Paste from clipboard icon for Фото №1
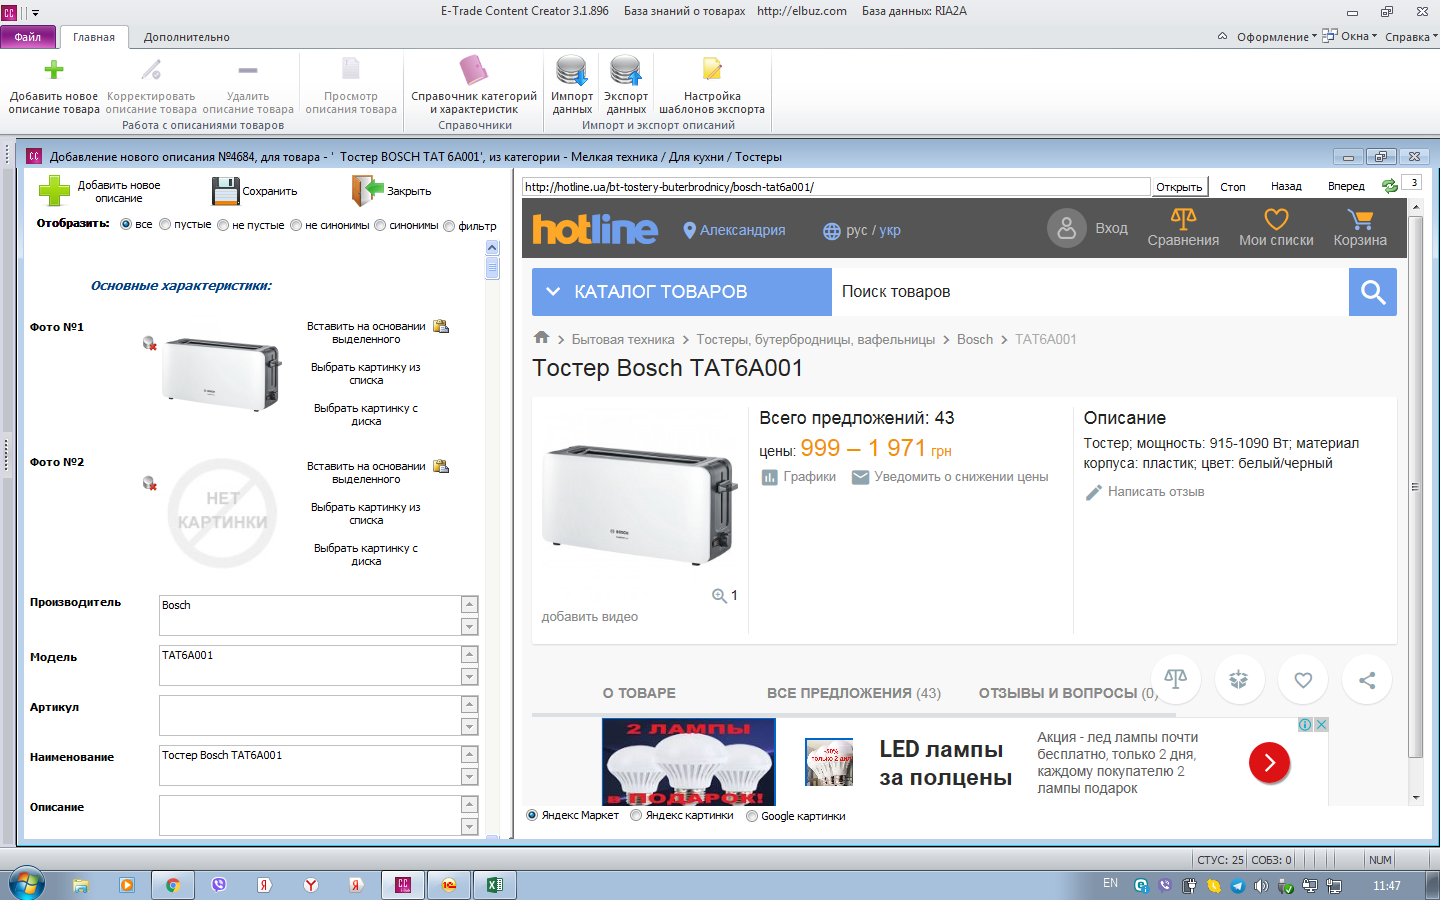This screenshot has width=1440, height=900. (440, 326)
